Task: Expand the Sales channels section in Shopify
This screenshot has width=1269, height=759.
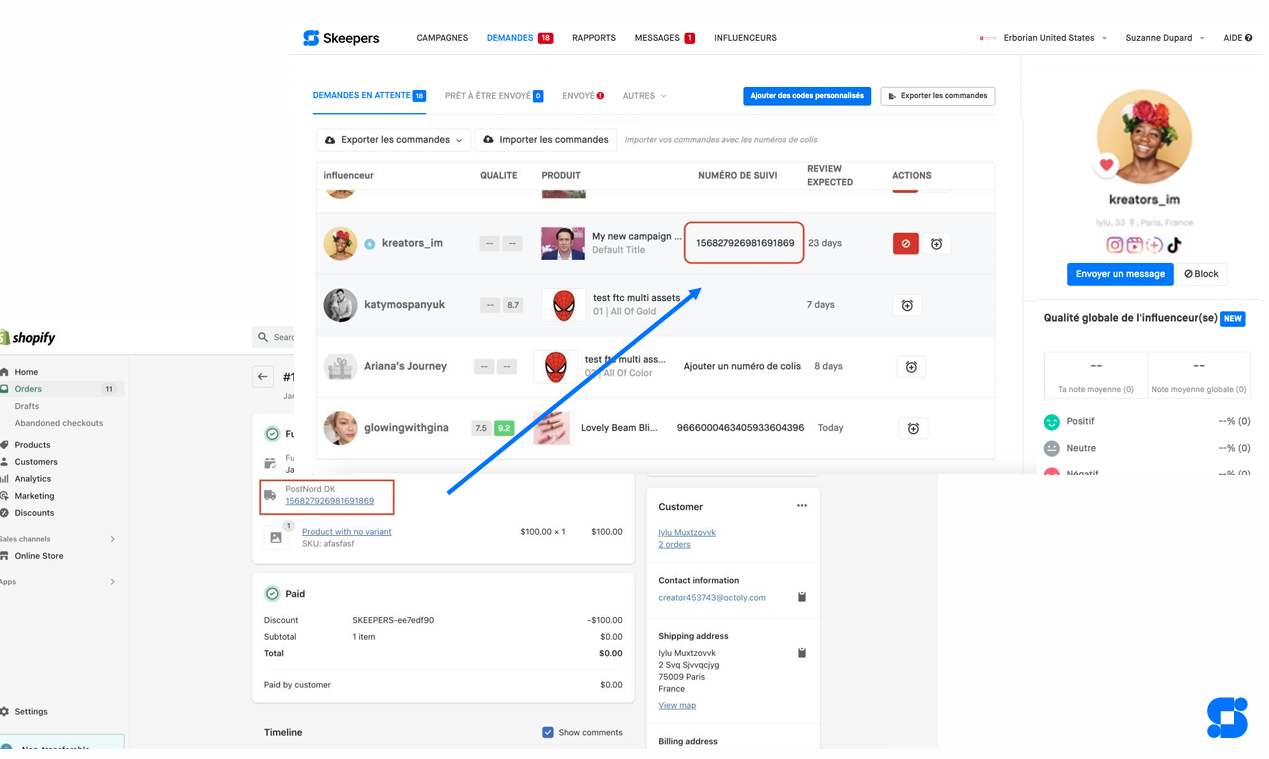Action: point(112,539)
